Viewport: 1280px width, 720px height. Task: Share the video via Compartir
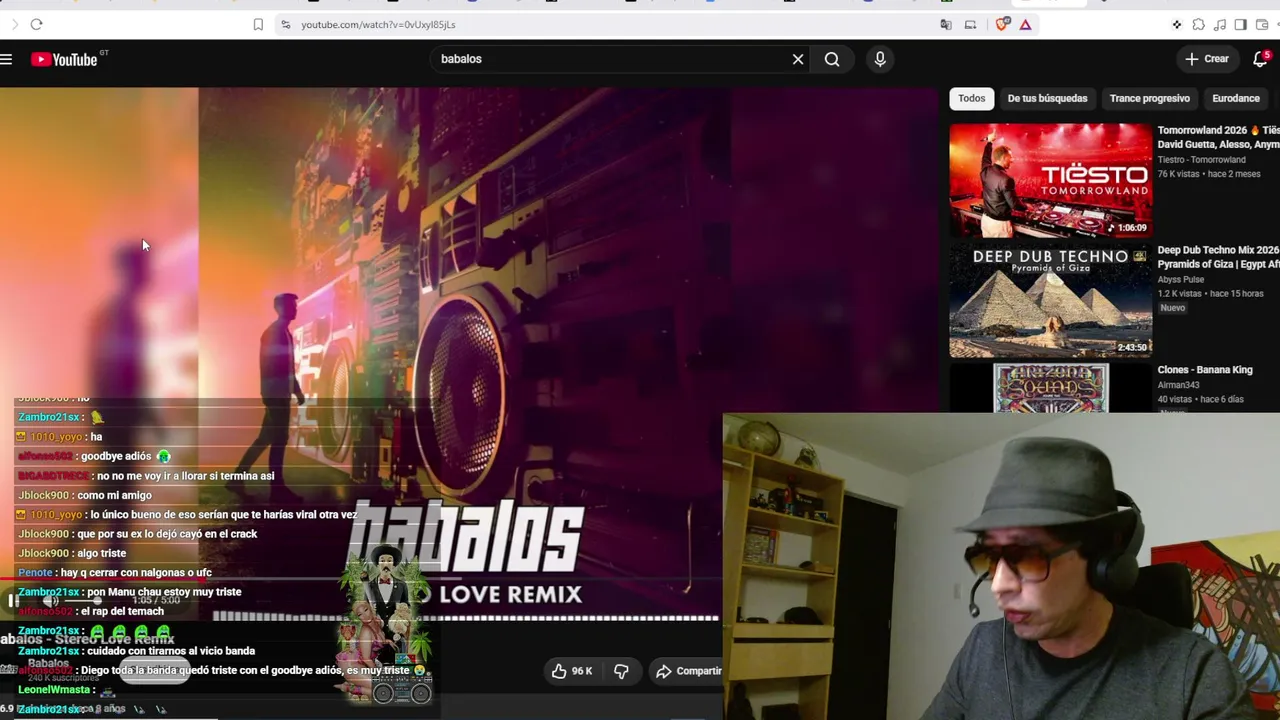coord(688,671)
